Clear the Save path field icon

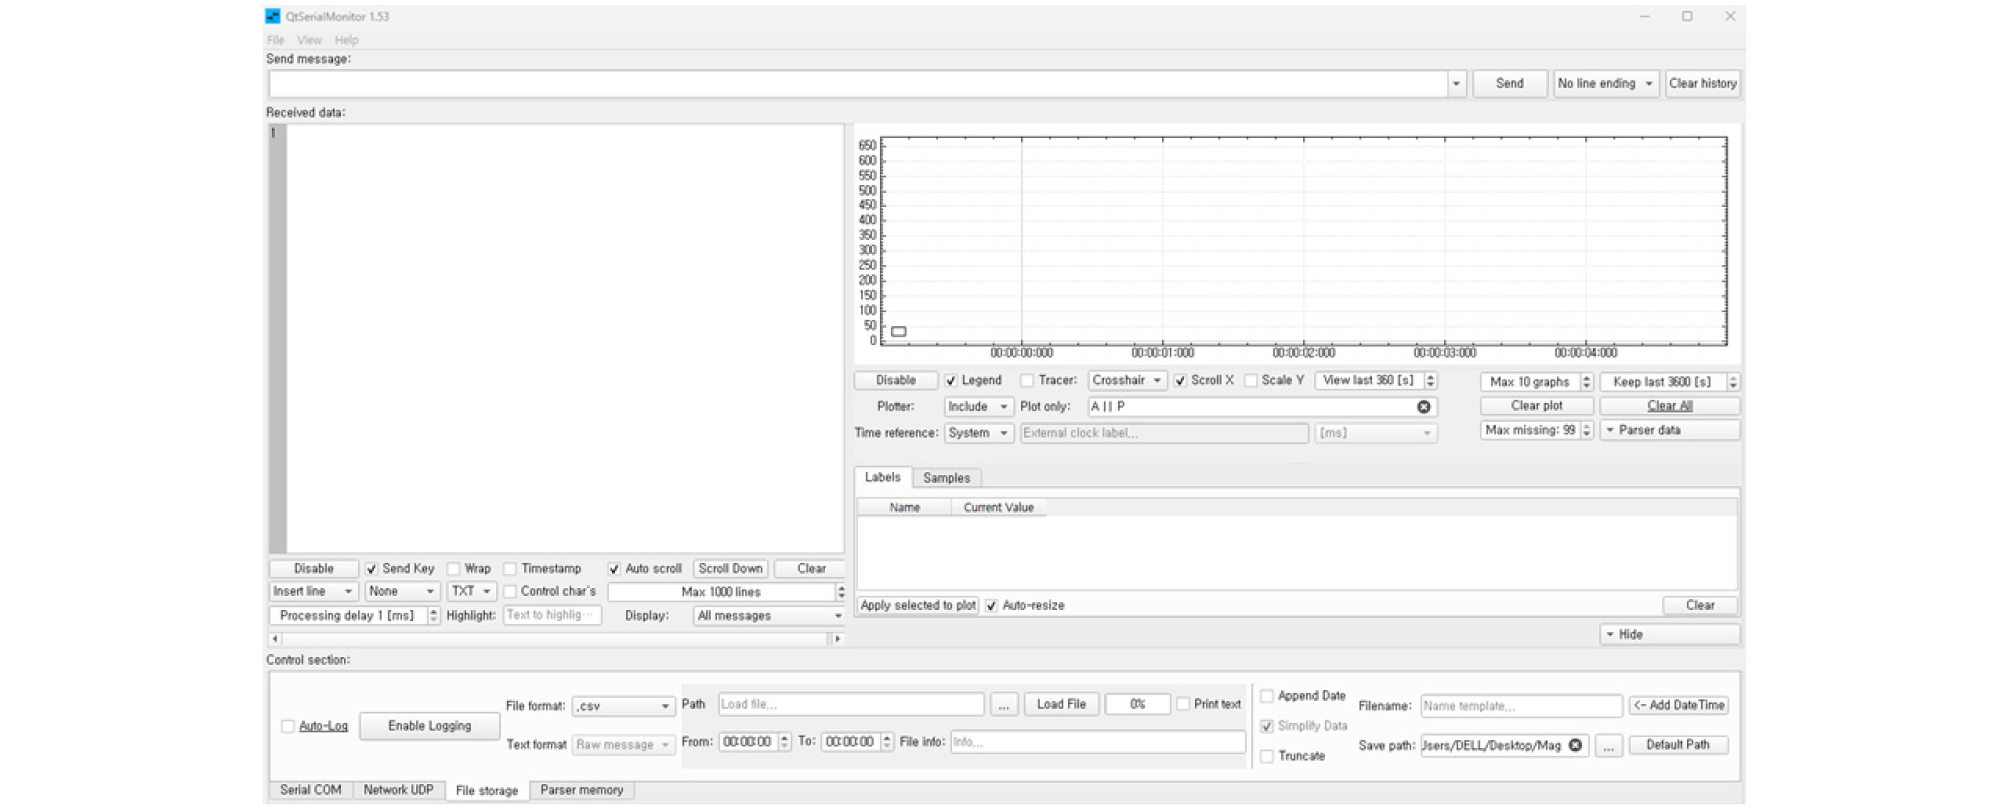click(1575, 745)
